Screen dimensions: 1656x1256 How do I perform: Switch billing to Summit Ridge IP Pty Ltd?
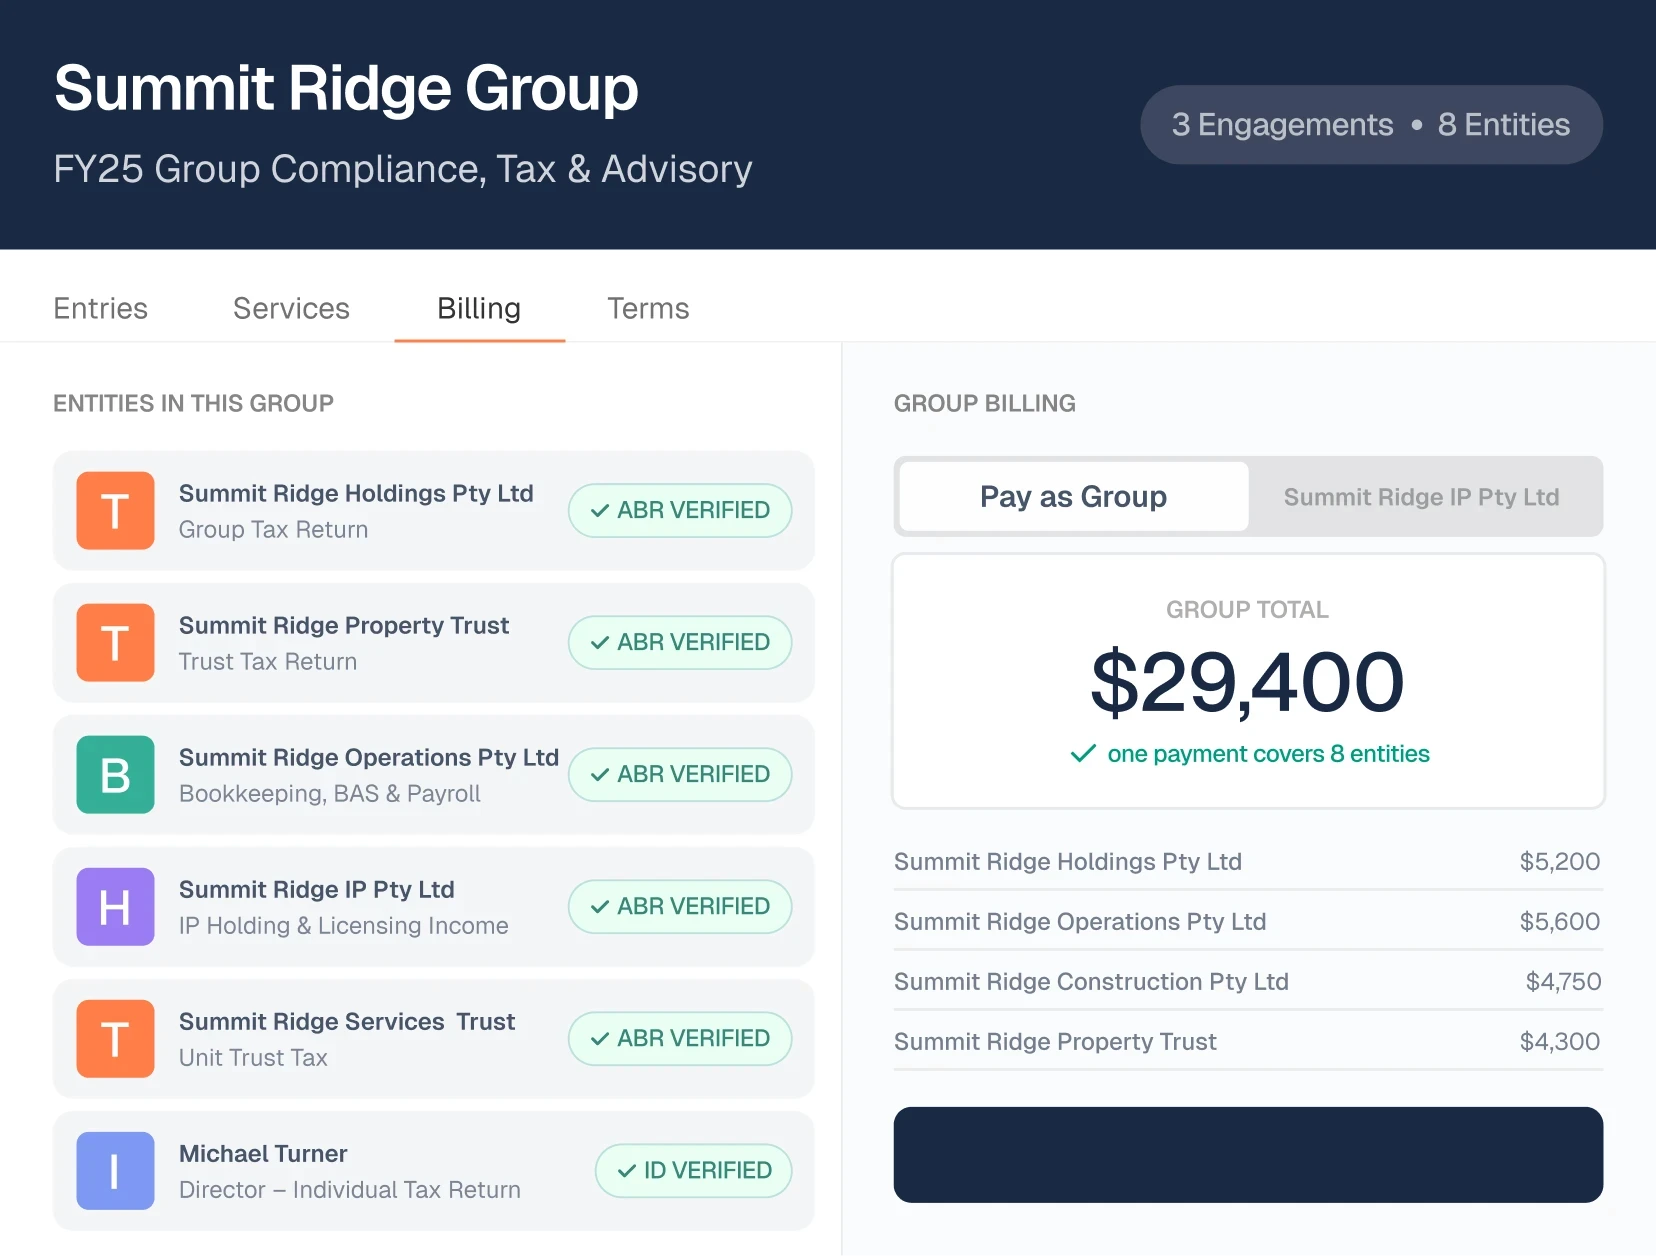coord(1421,497)
